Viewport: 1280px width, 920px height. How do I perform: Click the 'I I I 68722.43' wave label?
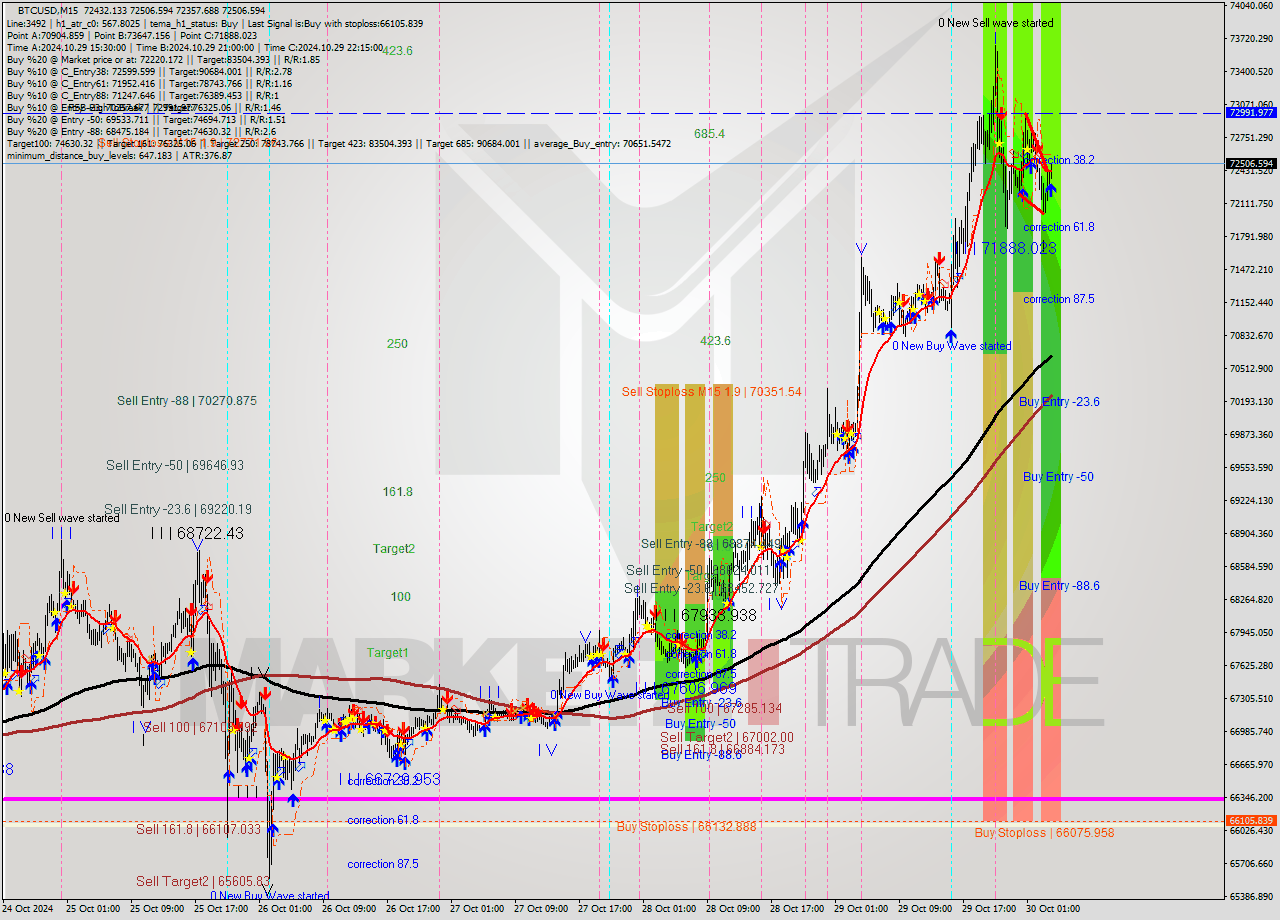(196, 534)
